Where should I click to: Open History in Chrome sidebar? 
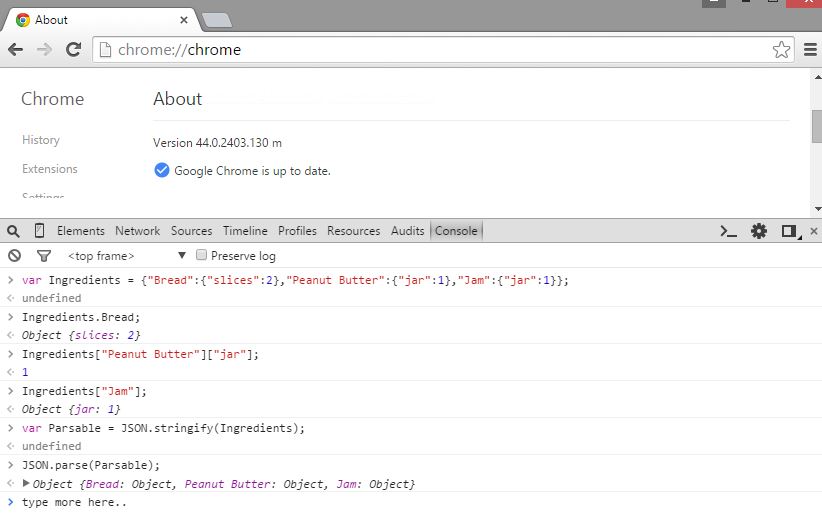(x=41, y=140)
